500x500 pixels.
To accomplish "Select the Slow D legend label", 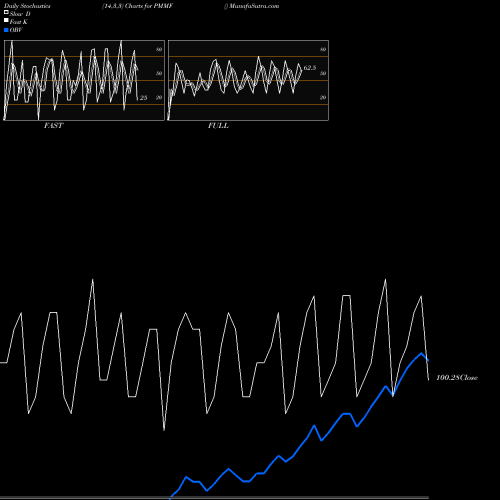I will tap(20, 14).
